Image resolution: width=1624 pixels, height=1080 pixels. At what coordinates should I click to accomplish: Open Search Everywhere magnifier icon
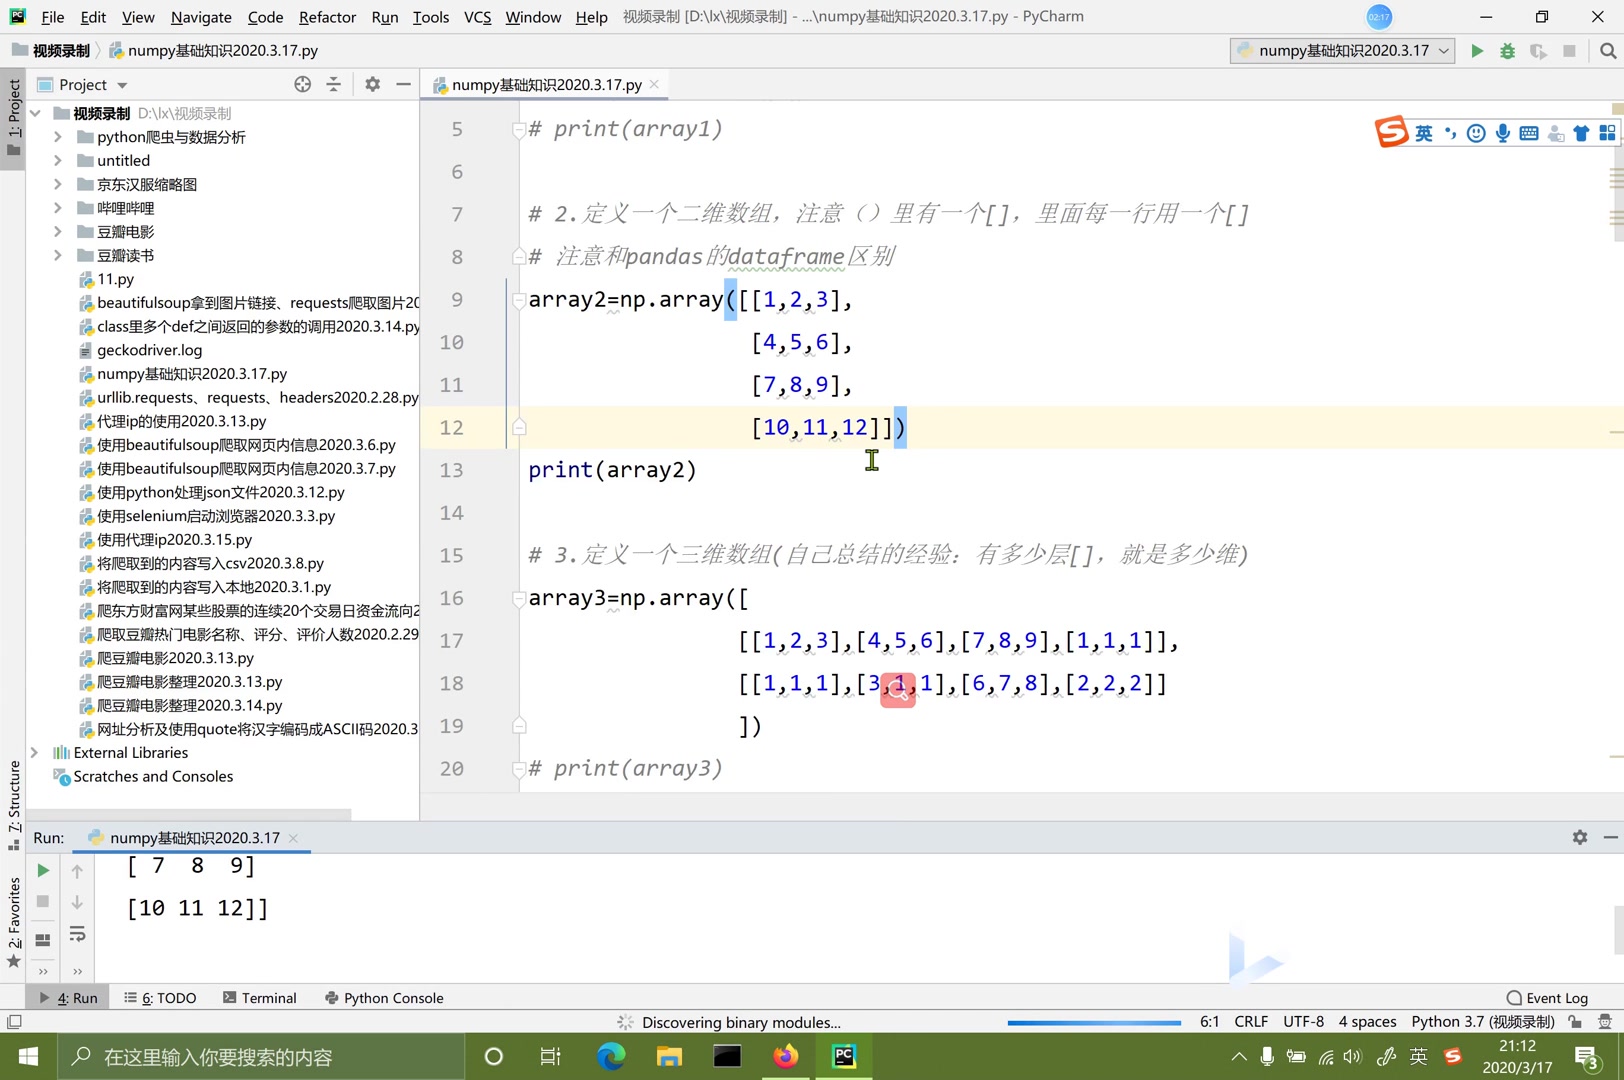[x=1607, y=51]
